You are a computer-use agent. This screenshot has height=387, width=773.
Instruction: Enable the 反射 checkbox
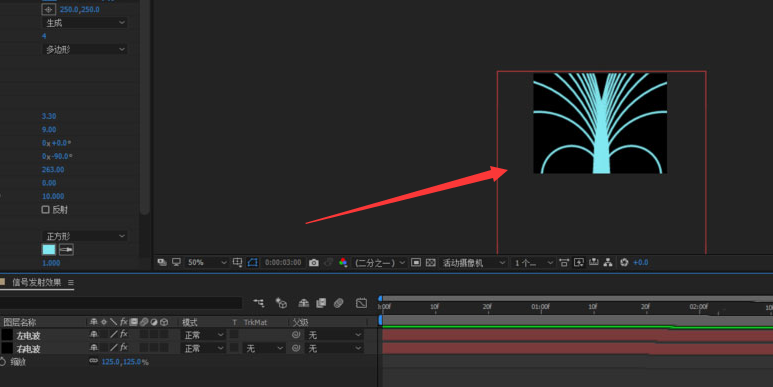coord(45,210)
